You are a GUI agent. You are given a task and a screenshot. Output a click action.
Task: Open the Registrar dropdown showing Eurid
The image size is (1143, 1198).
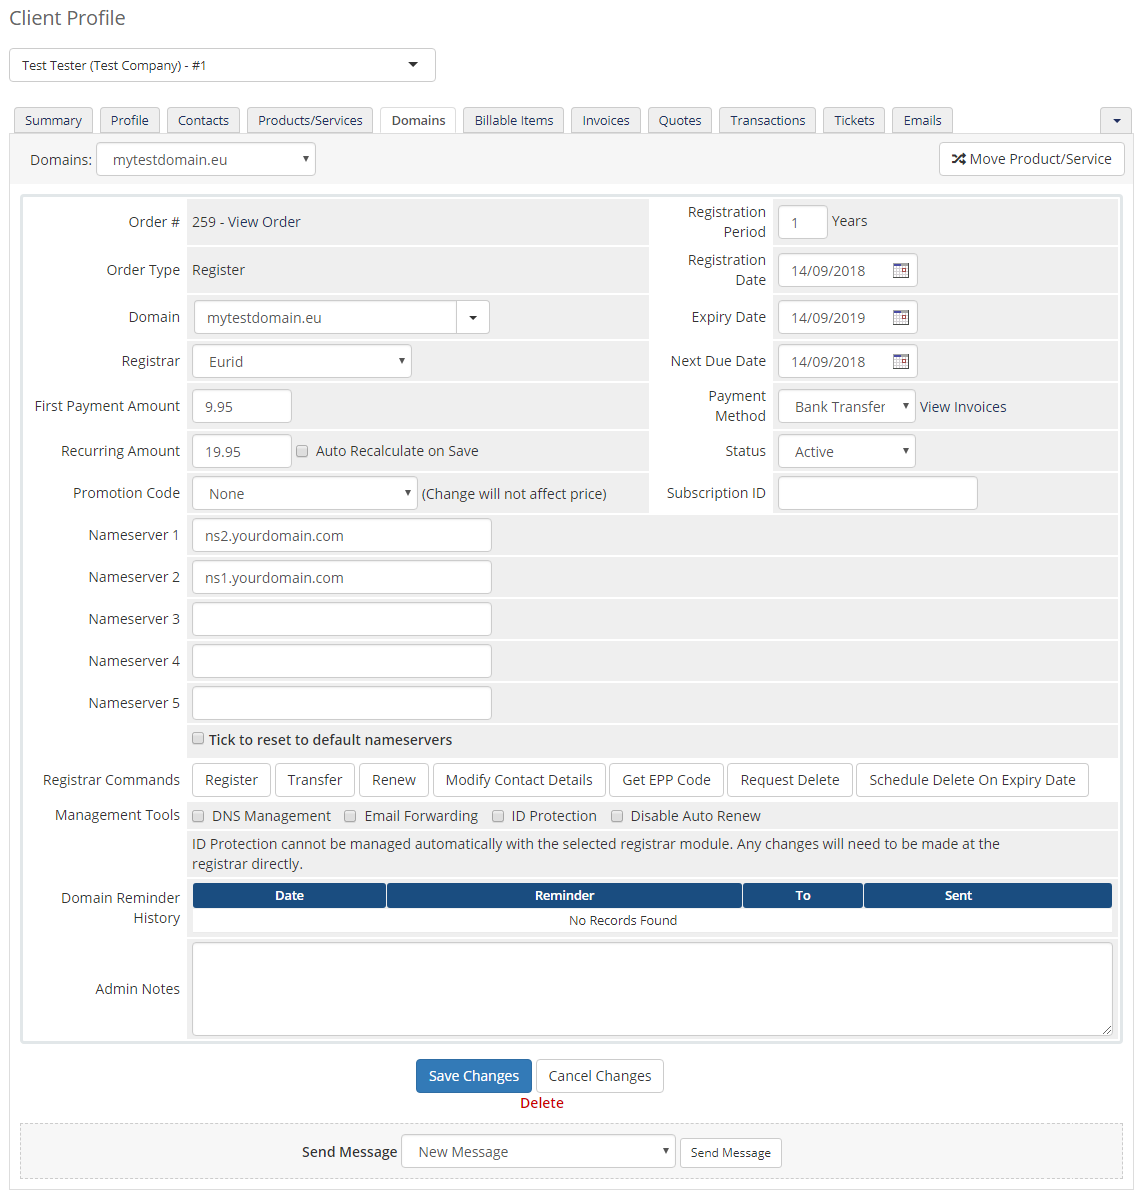(x=301, y=361)
